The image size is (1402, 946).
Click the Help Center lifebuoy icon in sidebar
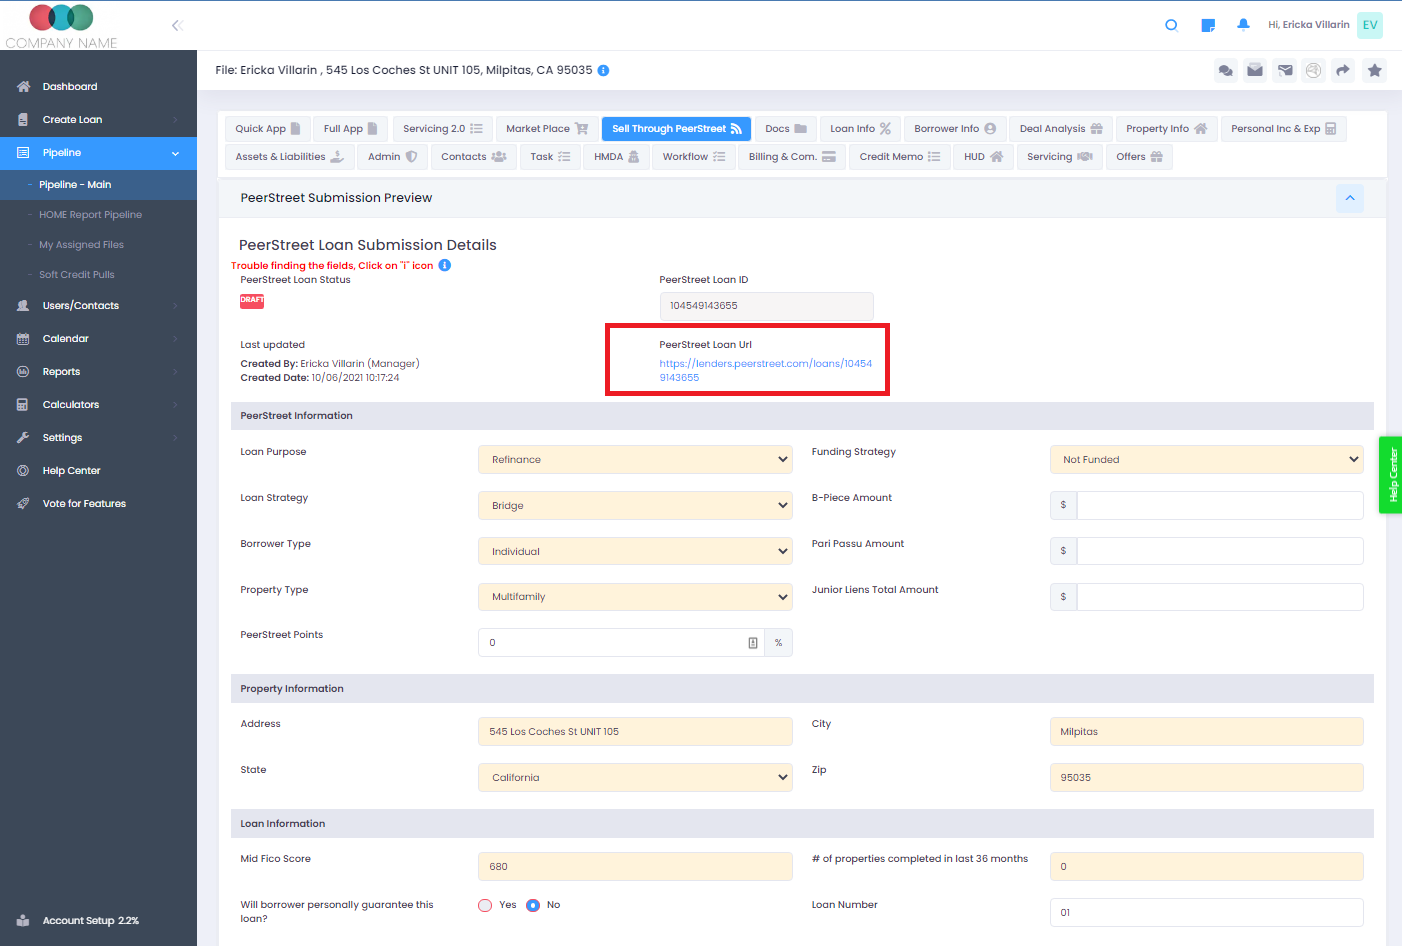click(23, 471)
